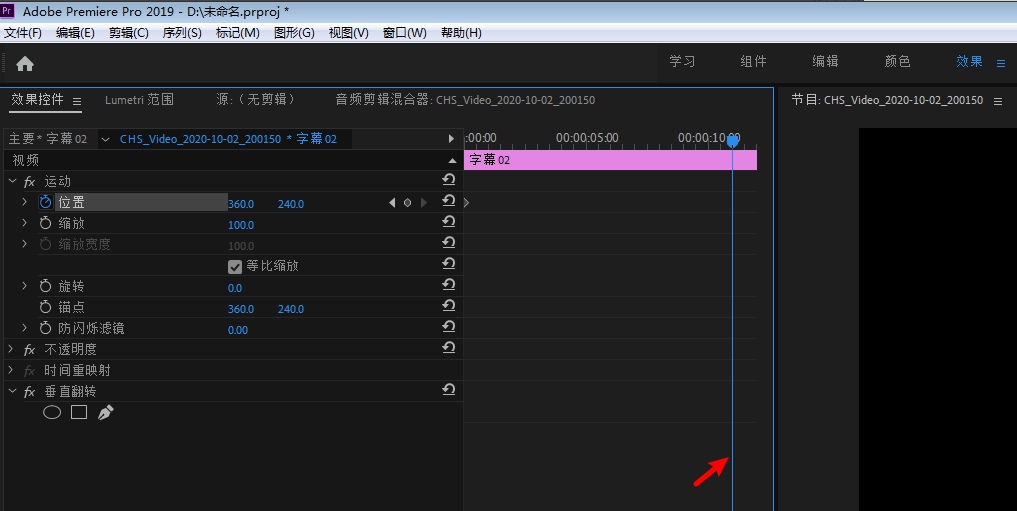The image size is (1017, 511).
Task: Expand the 不透明度 effect
Action: (11, 350)
